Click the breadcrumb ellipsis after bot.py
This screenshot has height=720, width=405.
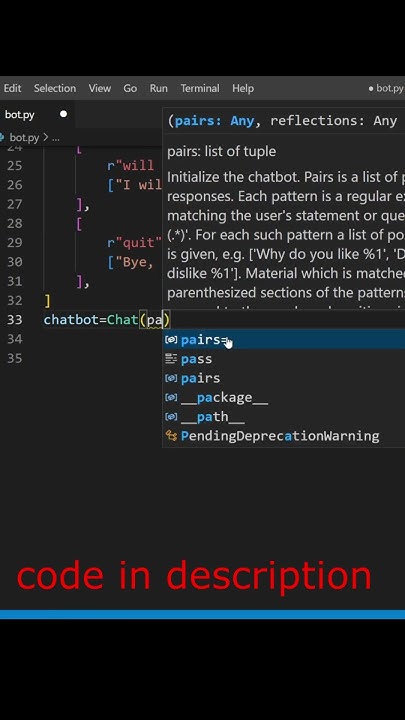click(56, 137)
